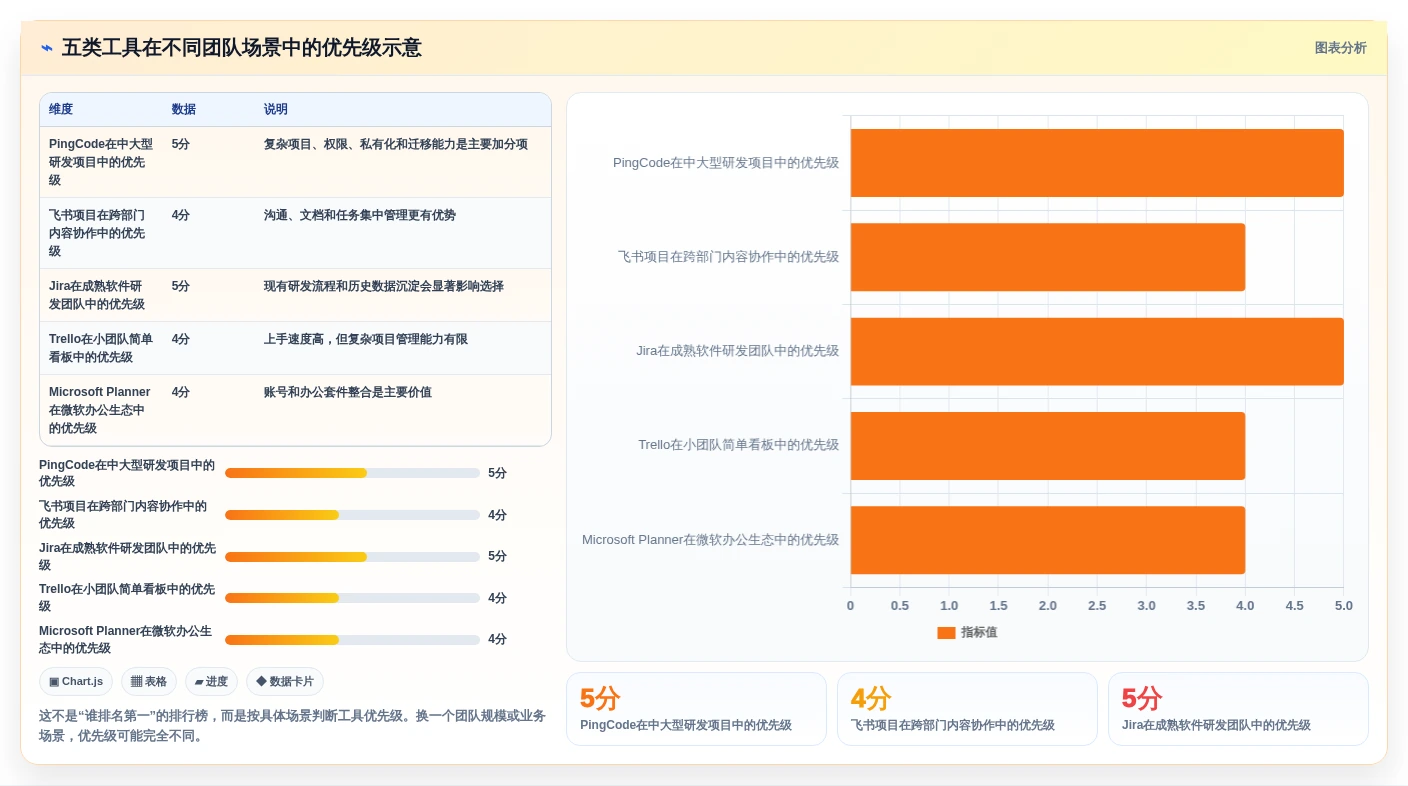Viewport: 1408px width, 786px height.
Task: Select the 表格 tag chip
Action: [x=149, y=681]
